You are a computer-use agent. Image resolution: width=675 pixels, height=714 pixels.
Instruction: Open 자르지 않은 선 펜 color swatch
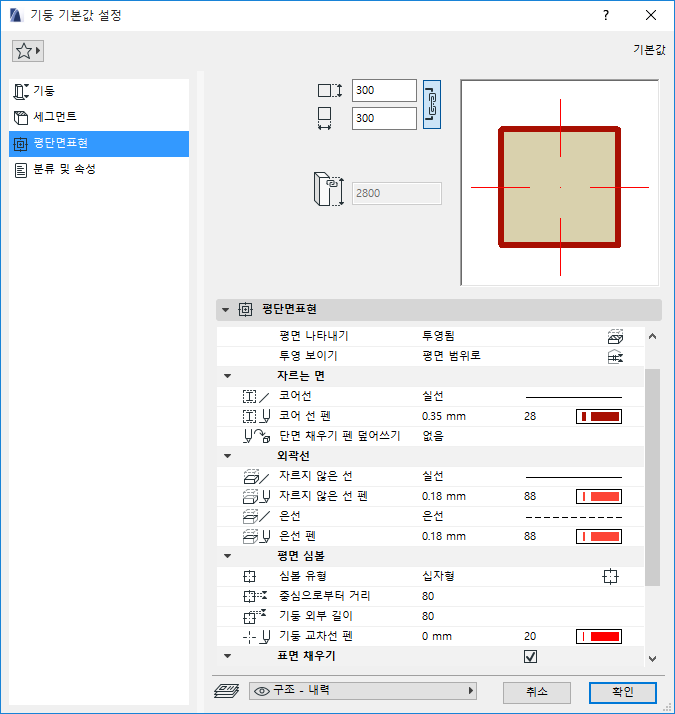pyautogui.click(x=599, y=496)
